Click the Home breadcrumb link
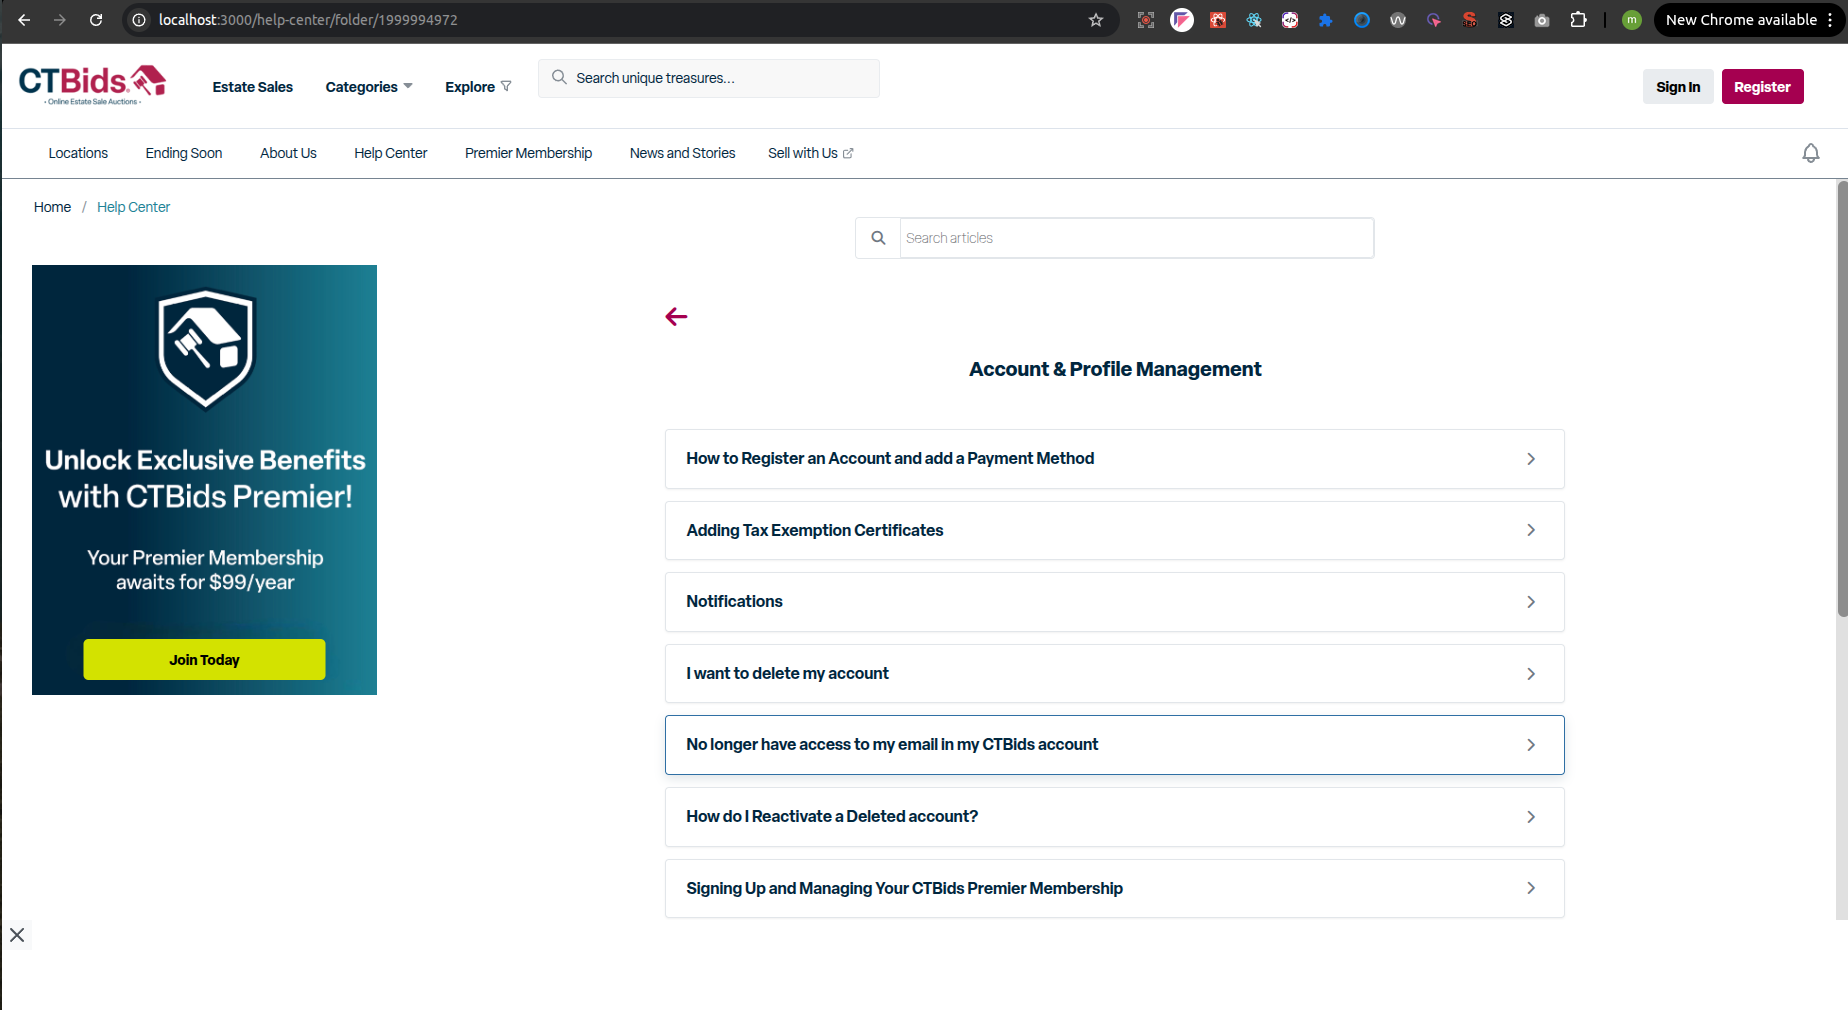This screenshot has width=1848, height=1010. pyautogui.click(x=52, y=207)
